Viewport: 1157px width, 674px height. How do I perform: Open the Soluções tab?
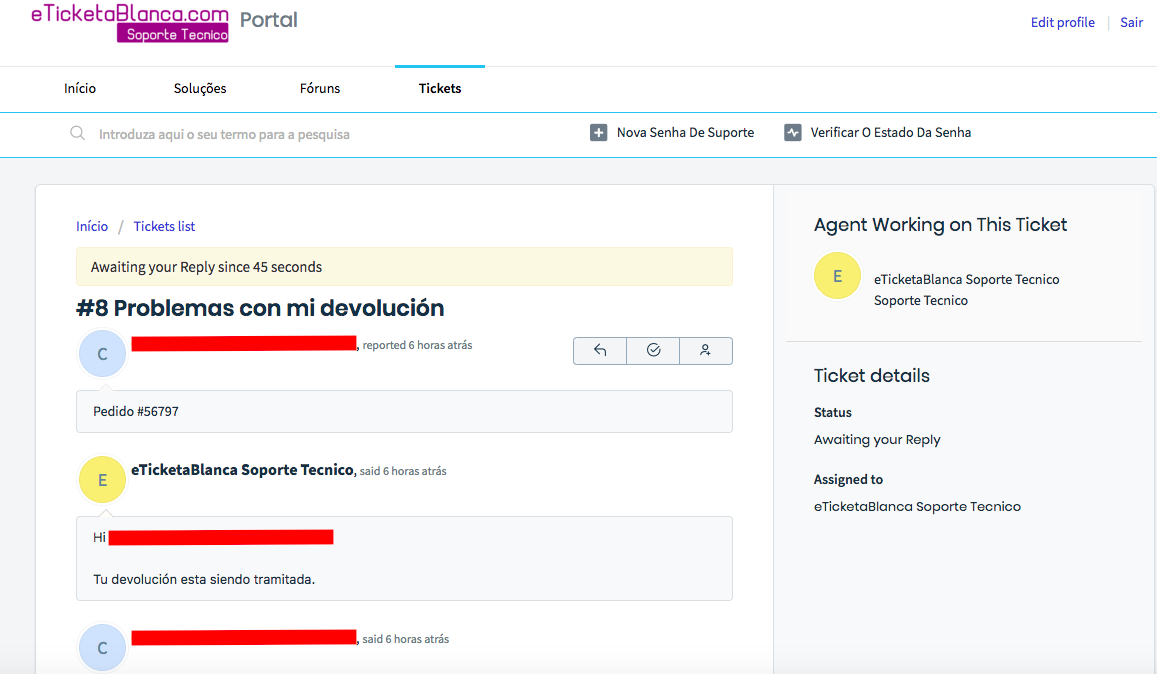[200, 89]
